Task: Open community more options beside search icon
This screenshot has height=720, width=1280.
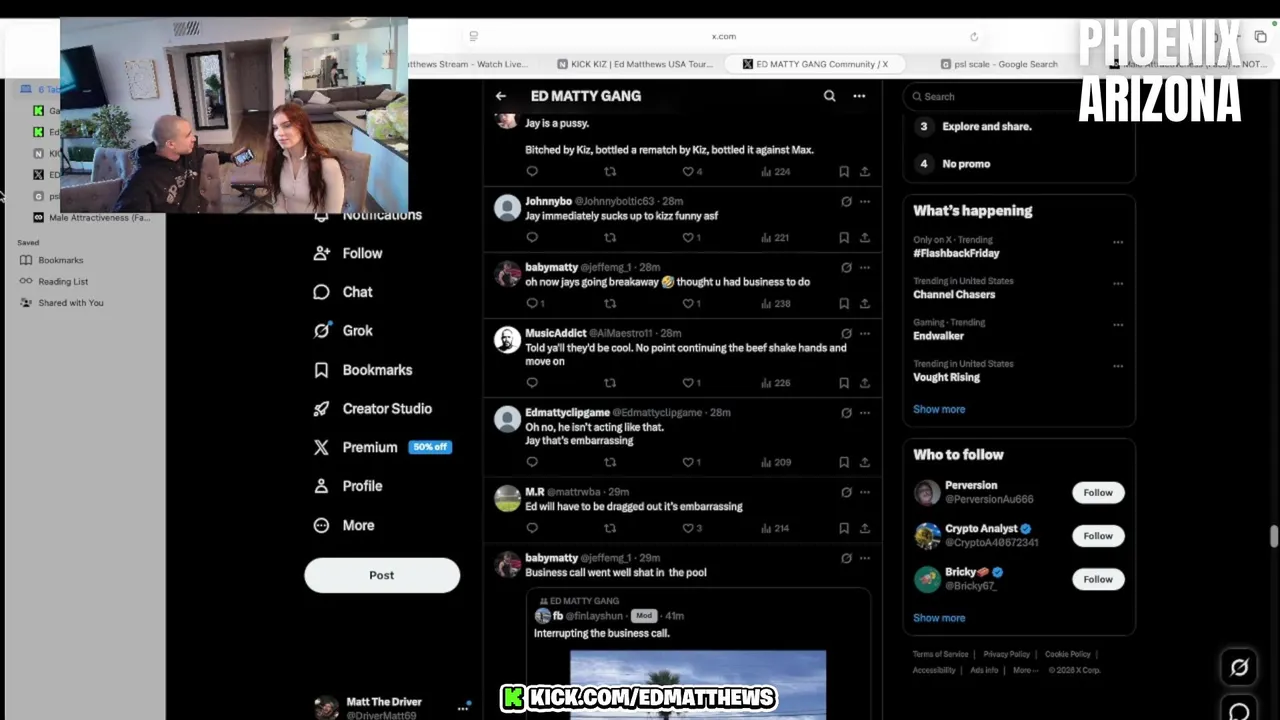Action: (859, 96)
